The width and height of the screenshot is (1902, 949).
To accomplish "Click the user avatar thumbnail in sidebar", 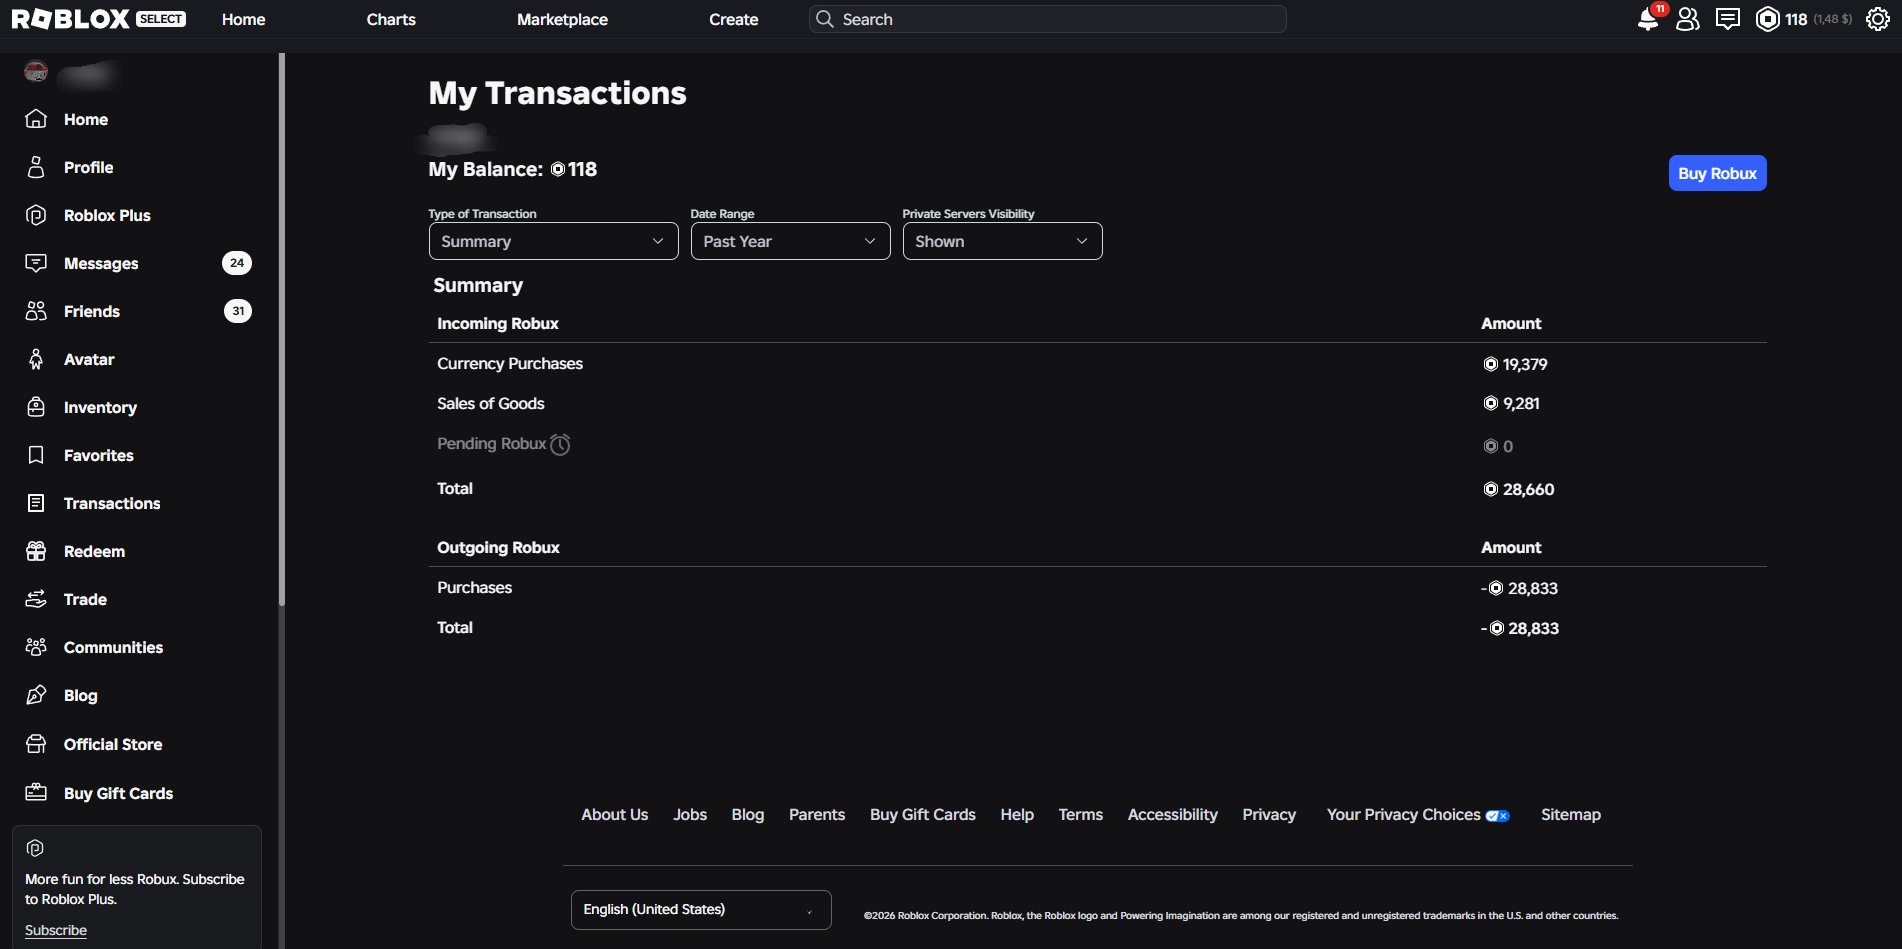I will [x=36, y=71].
